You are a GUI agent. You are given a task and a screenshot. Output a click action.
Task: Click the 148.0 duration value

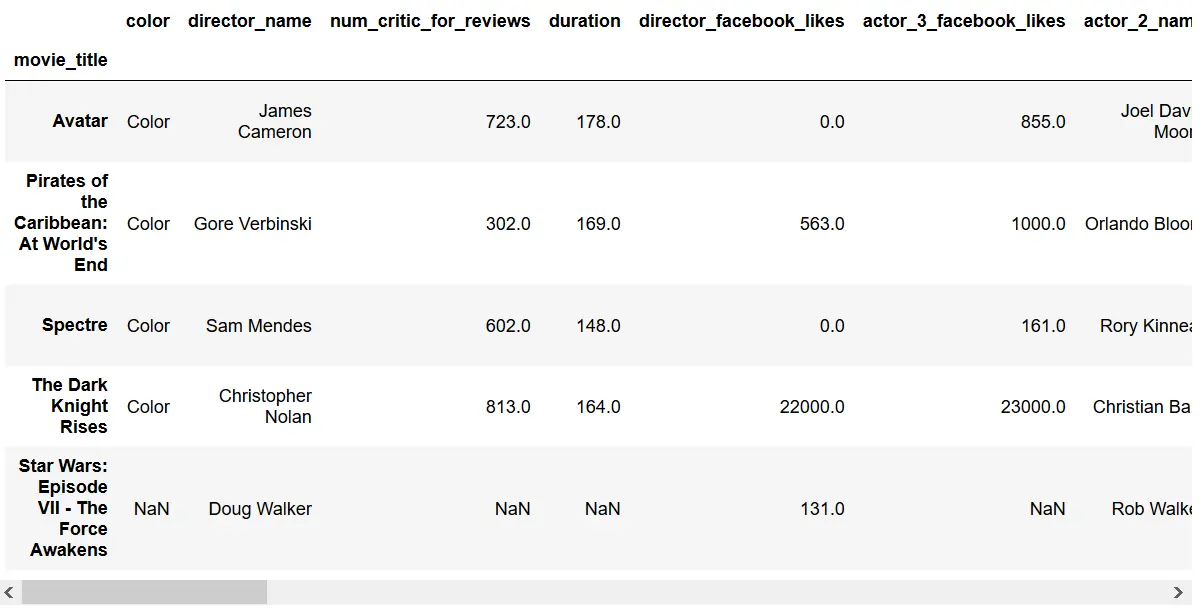(598, 326)
